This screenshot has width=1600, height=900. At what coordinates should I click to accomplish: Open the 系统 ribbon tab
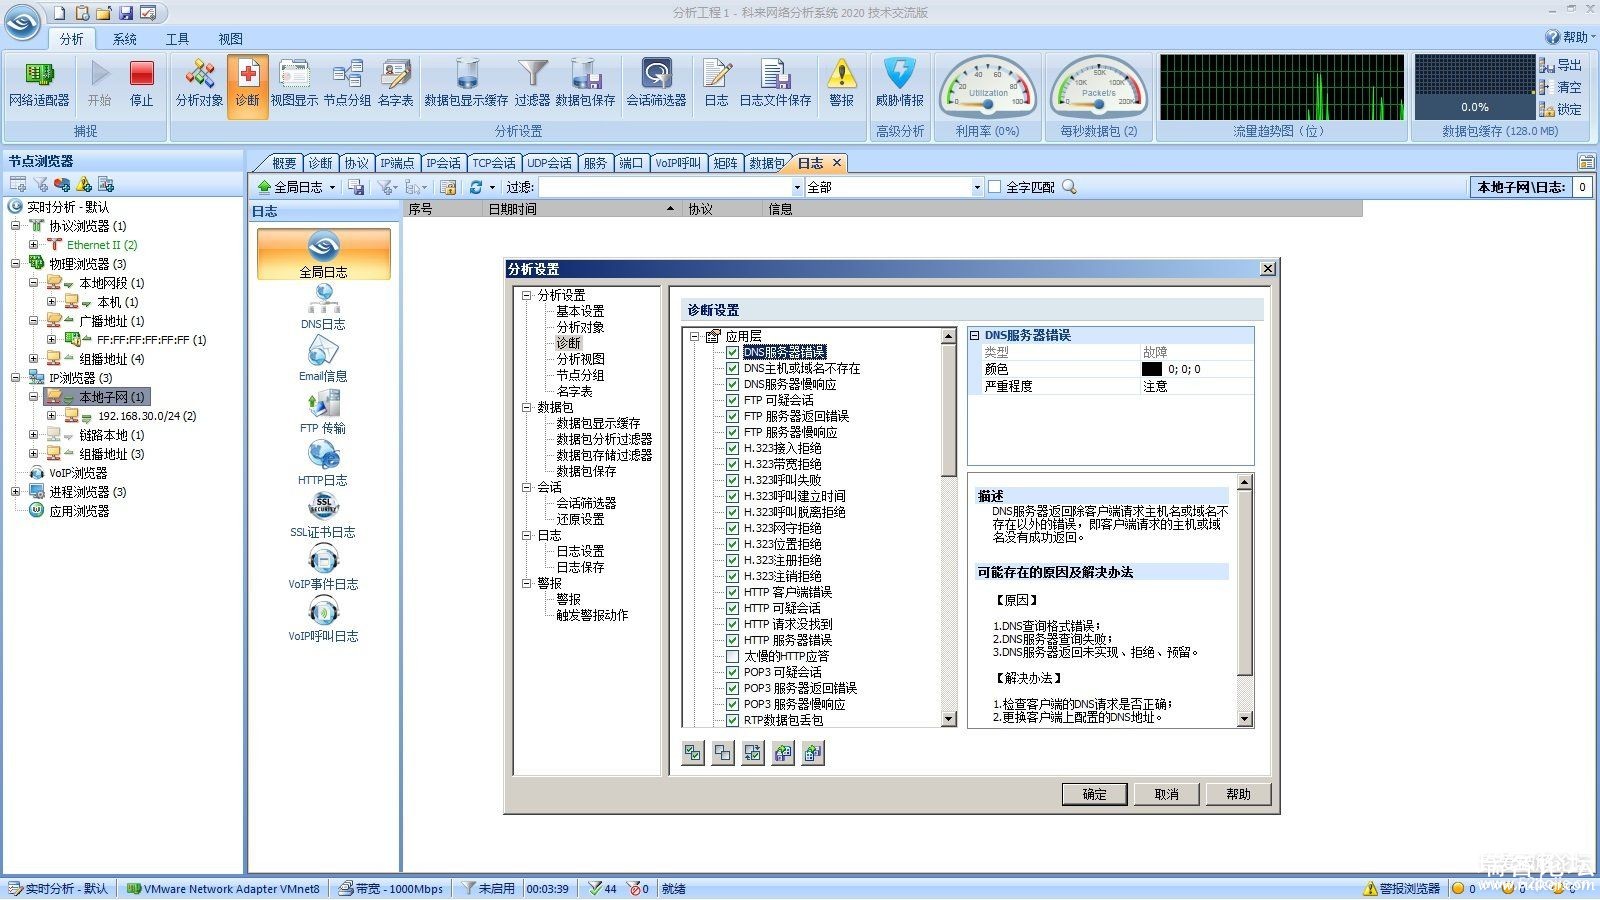point(125,39)
